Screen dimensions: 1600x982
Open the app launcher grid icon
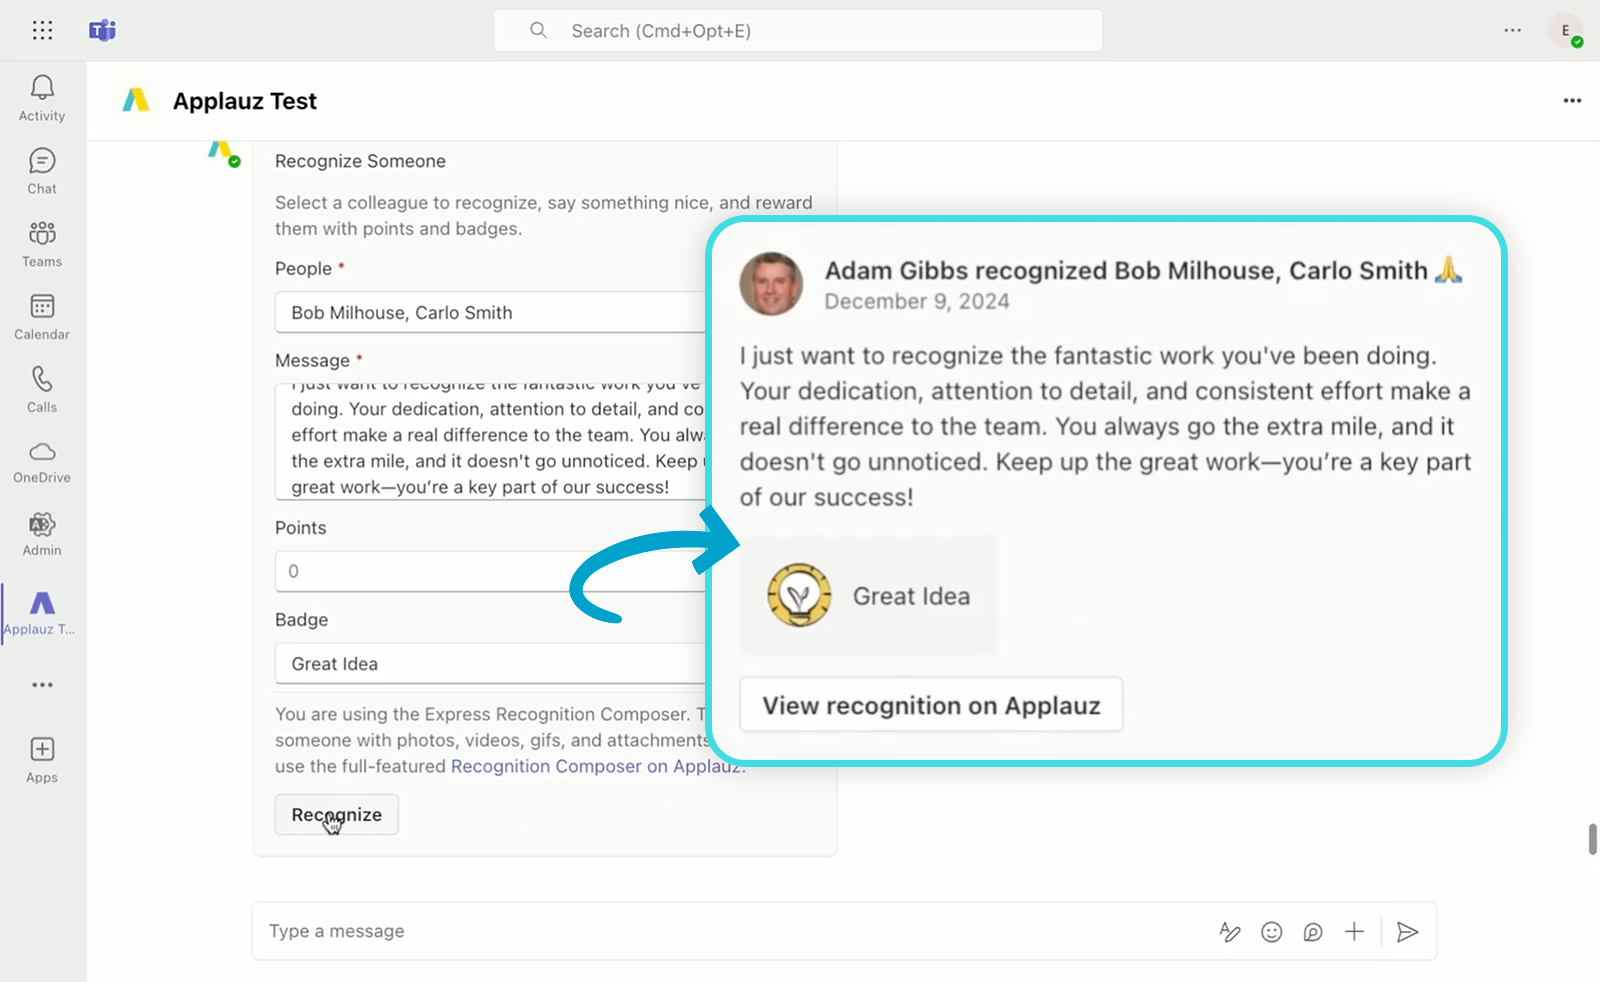[42, 30]
